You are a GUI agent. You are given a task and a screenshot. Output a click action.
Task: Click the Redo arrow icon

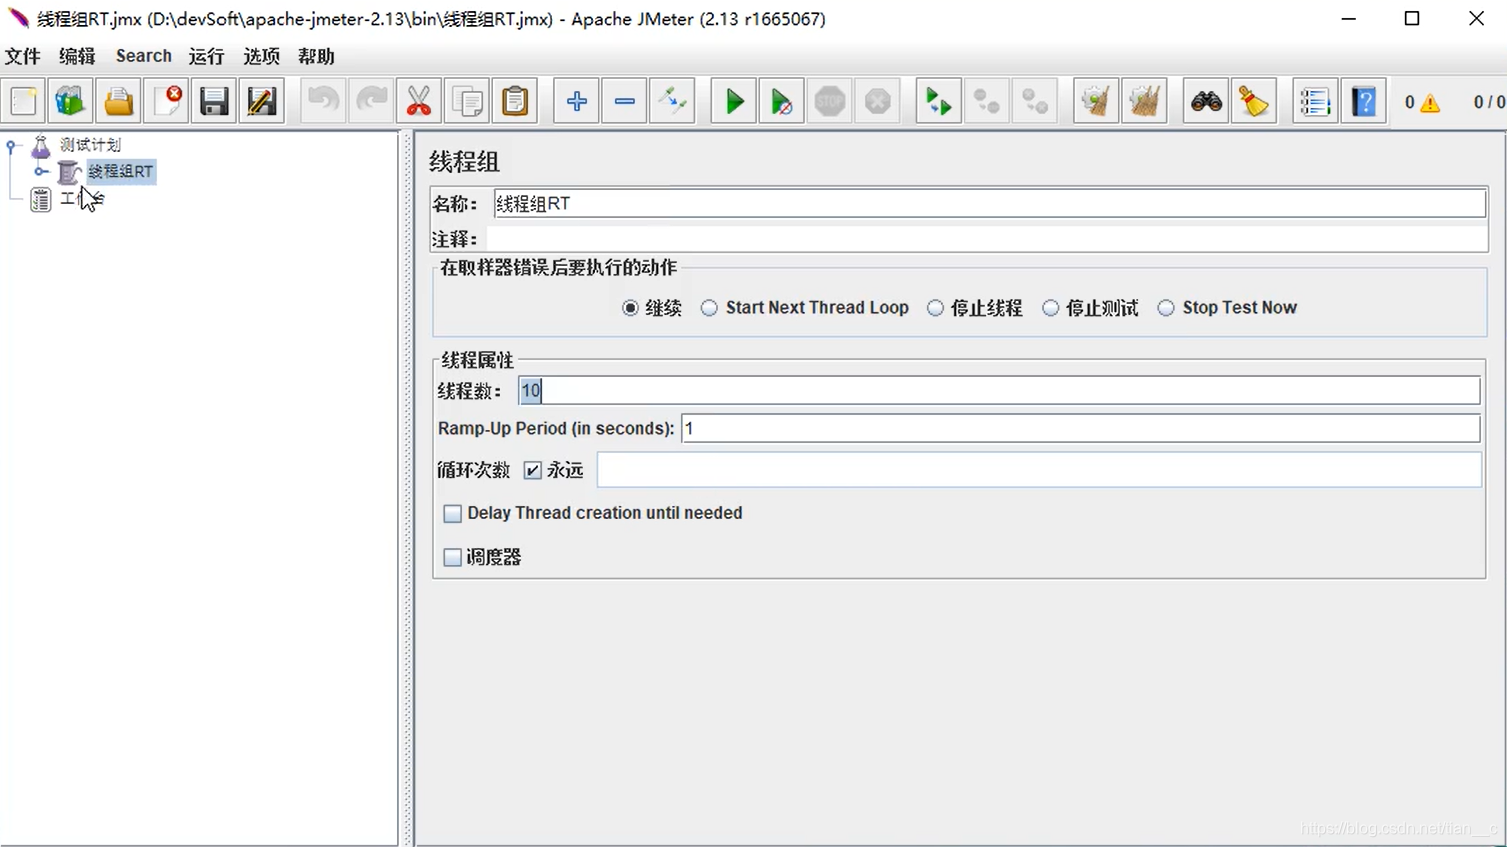[371, 101]
